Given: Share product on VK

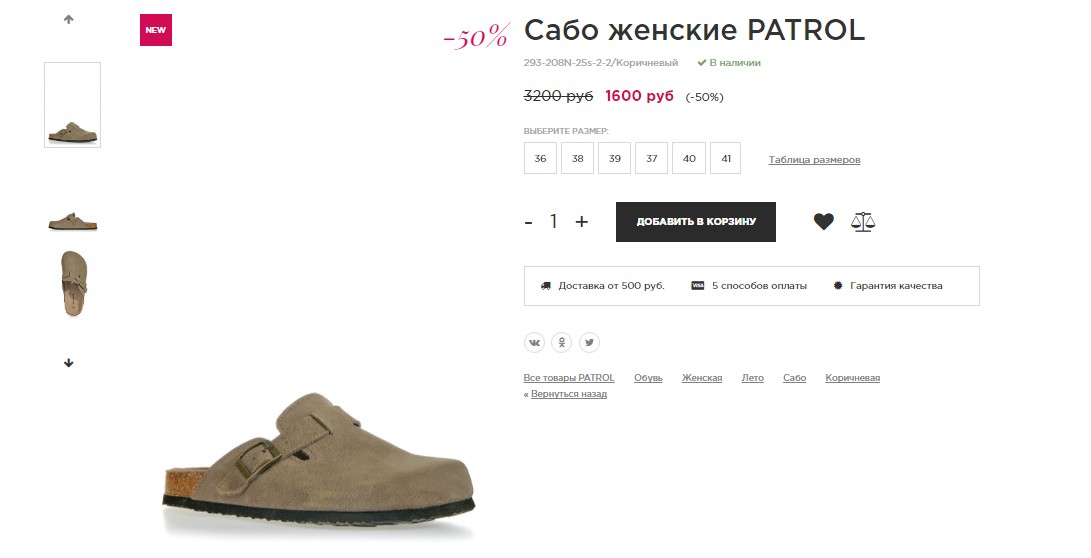Looking at the screenshot, I should 535,342.
